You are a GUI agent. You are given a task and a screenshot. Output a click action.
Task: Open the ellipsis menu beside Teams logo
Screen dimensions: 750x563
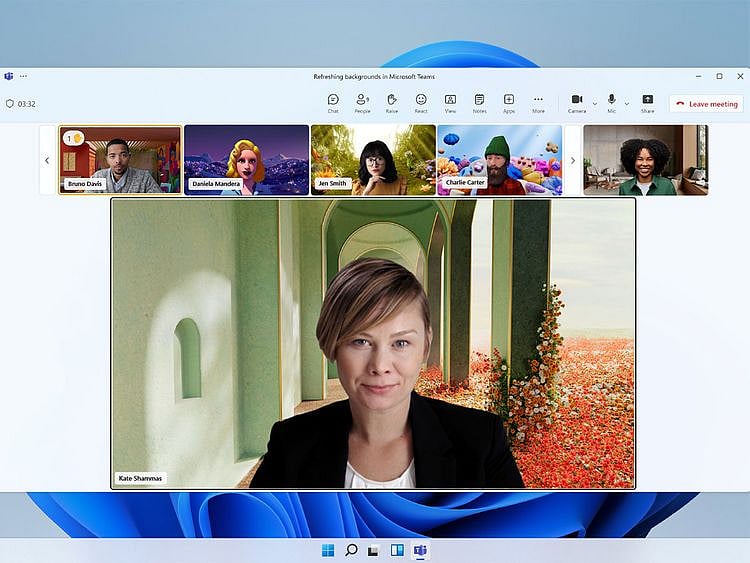coord(23,76)
